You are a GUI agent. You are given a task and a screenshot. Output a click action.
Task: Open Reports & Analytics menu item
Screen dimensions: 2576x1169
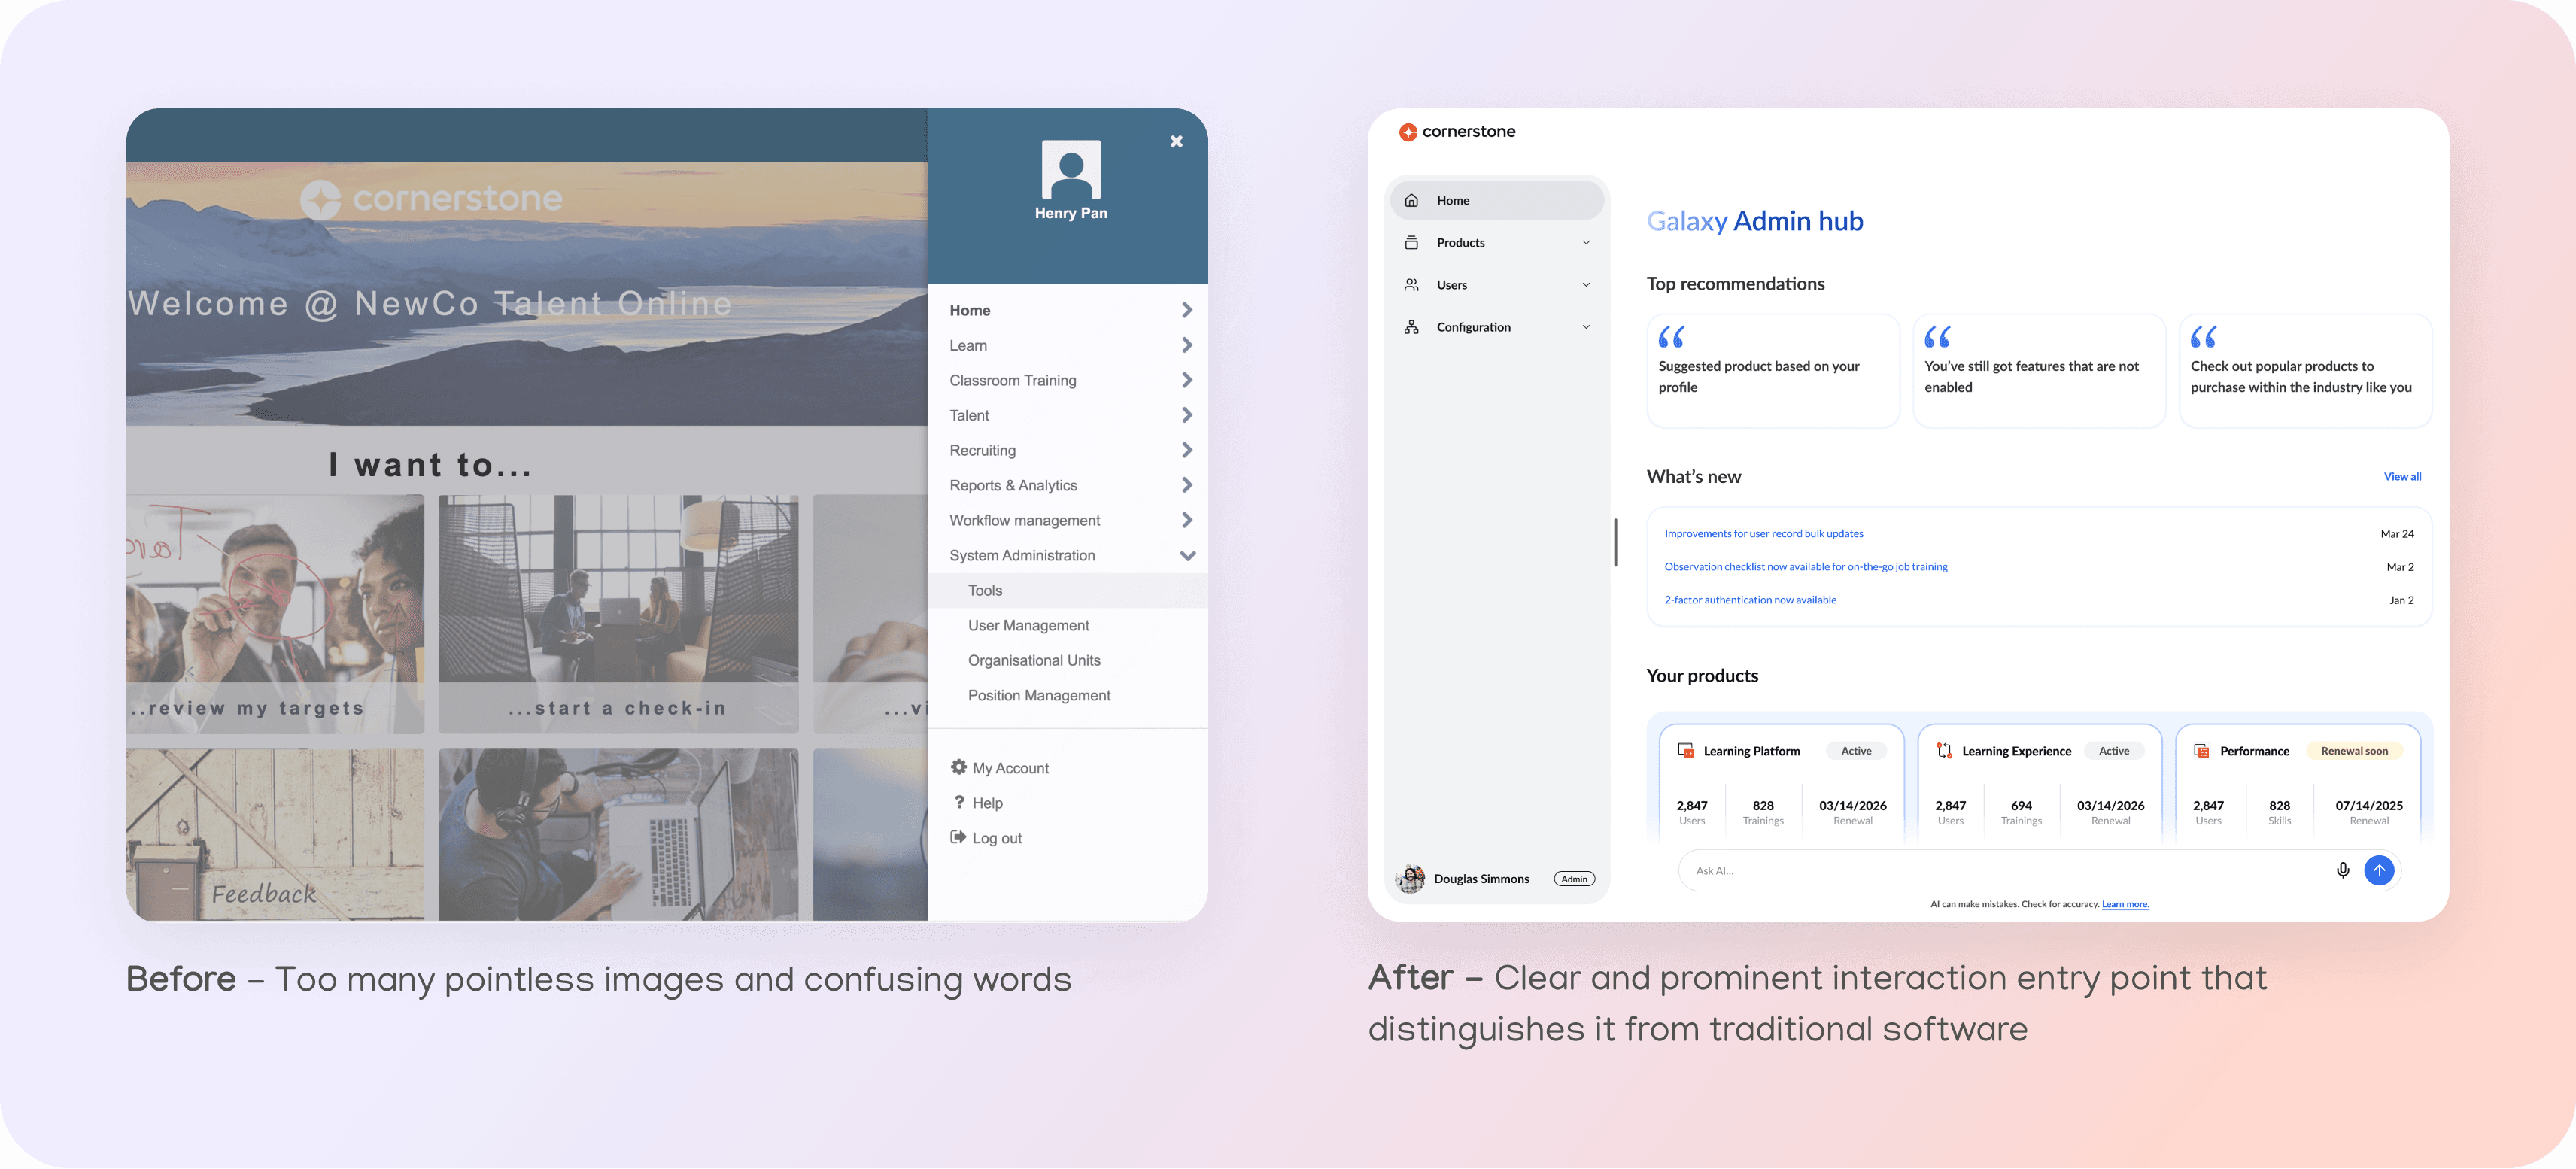coord(1013,485)
